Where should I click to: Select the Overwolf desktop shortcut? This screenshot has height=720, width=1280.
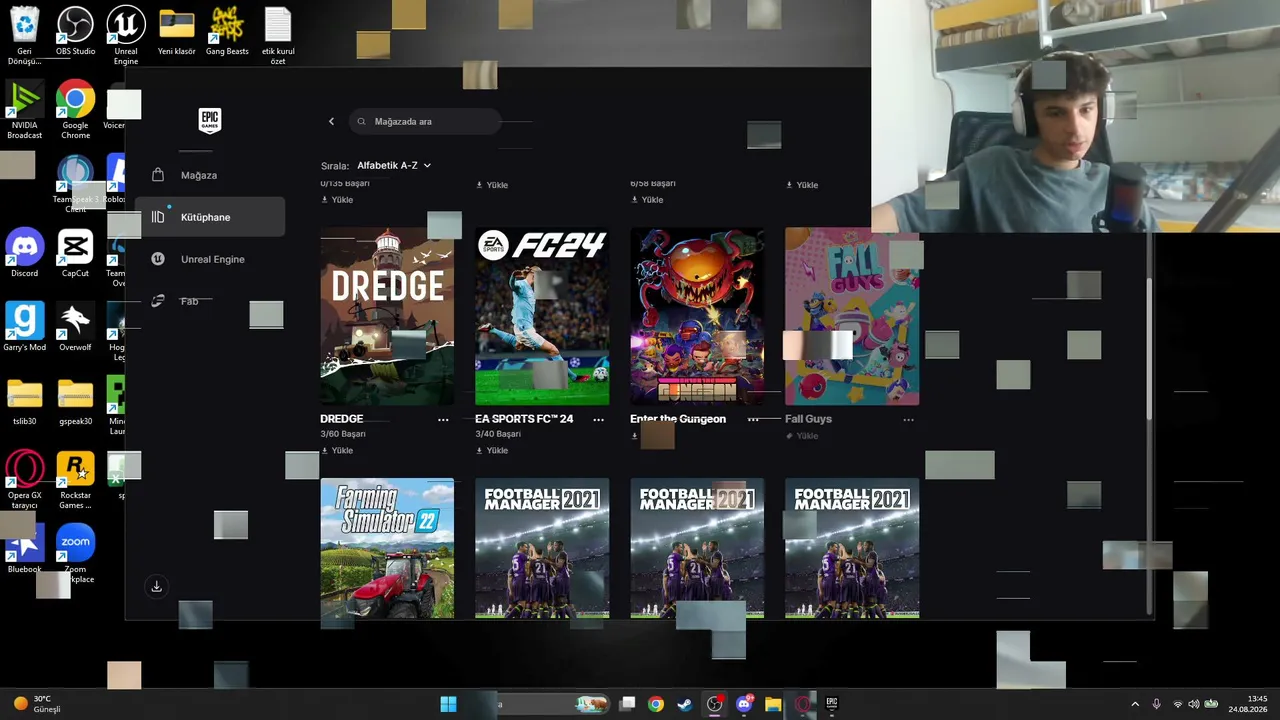tap(75, 327)
